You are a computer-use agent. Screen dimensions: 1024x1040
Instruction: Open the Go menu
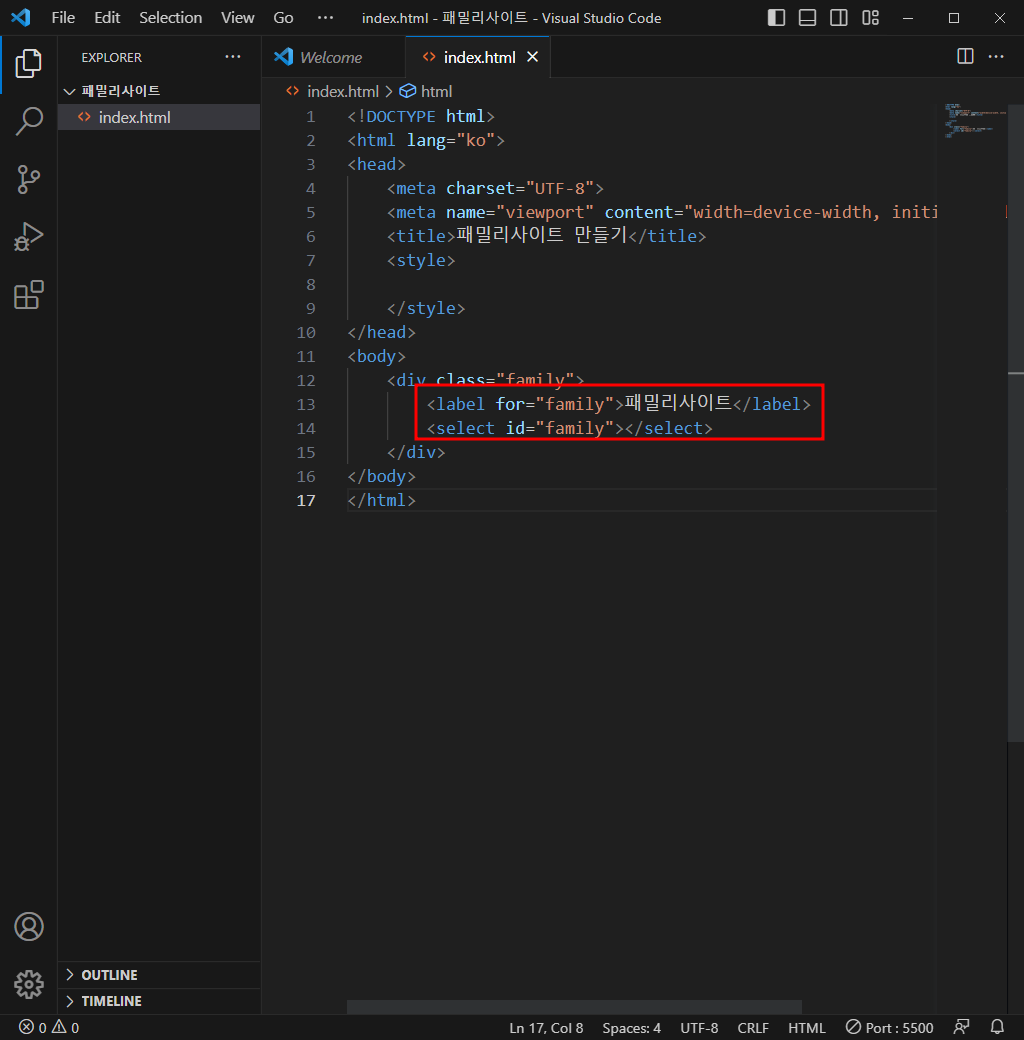pos(283,18)
